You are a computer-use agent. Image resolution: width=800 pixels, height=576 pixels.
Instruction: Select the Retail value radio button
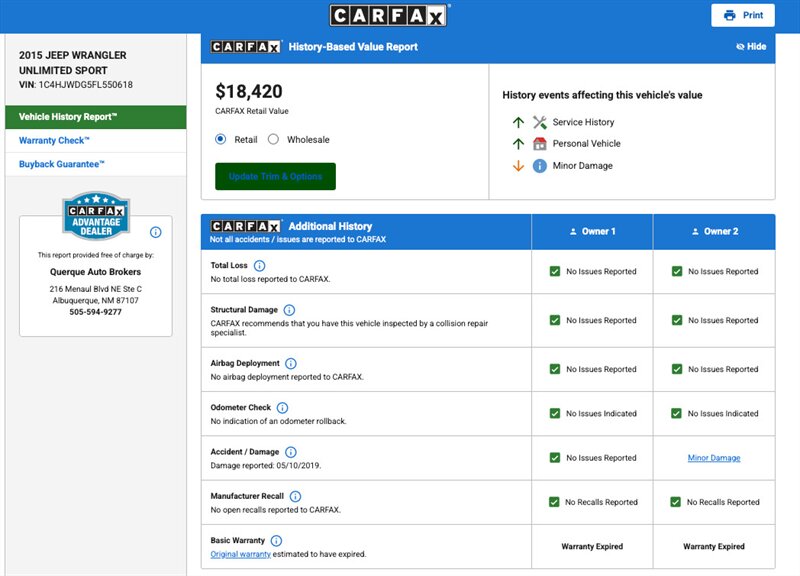coord(221,140)
